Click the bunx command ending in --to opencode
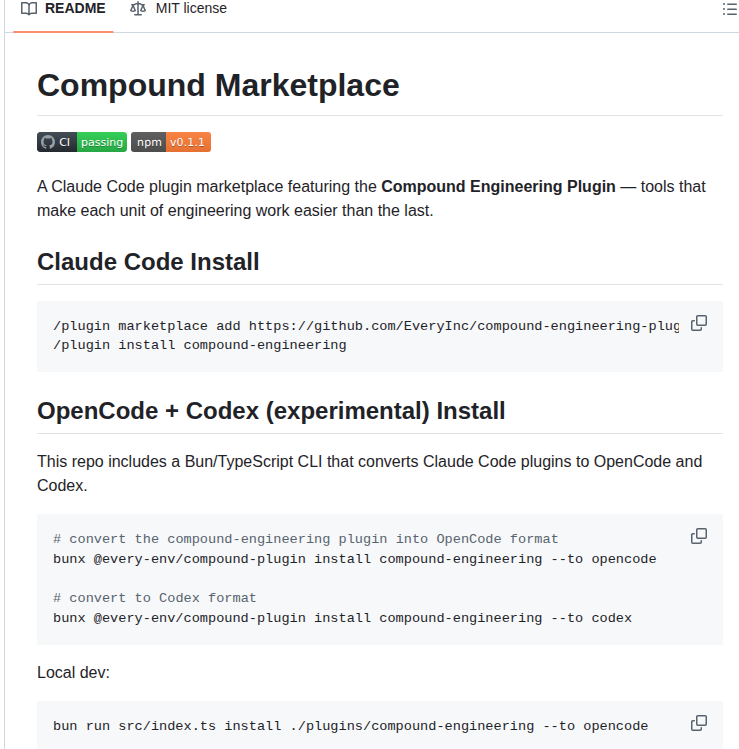The height and width of the screenshot is (749, 739). coord(354,559)
